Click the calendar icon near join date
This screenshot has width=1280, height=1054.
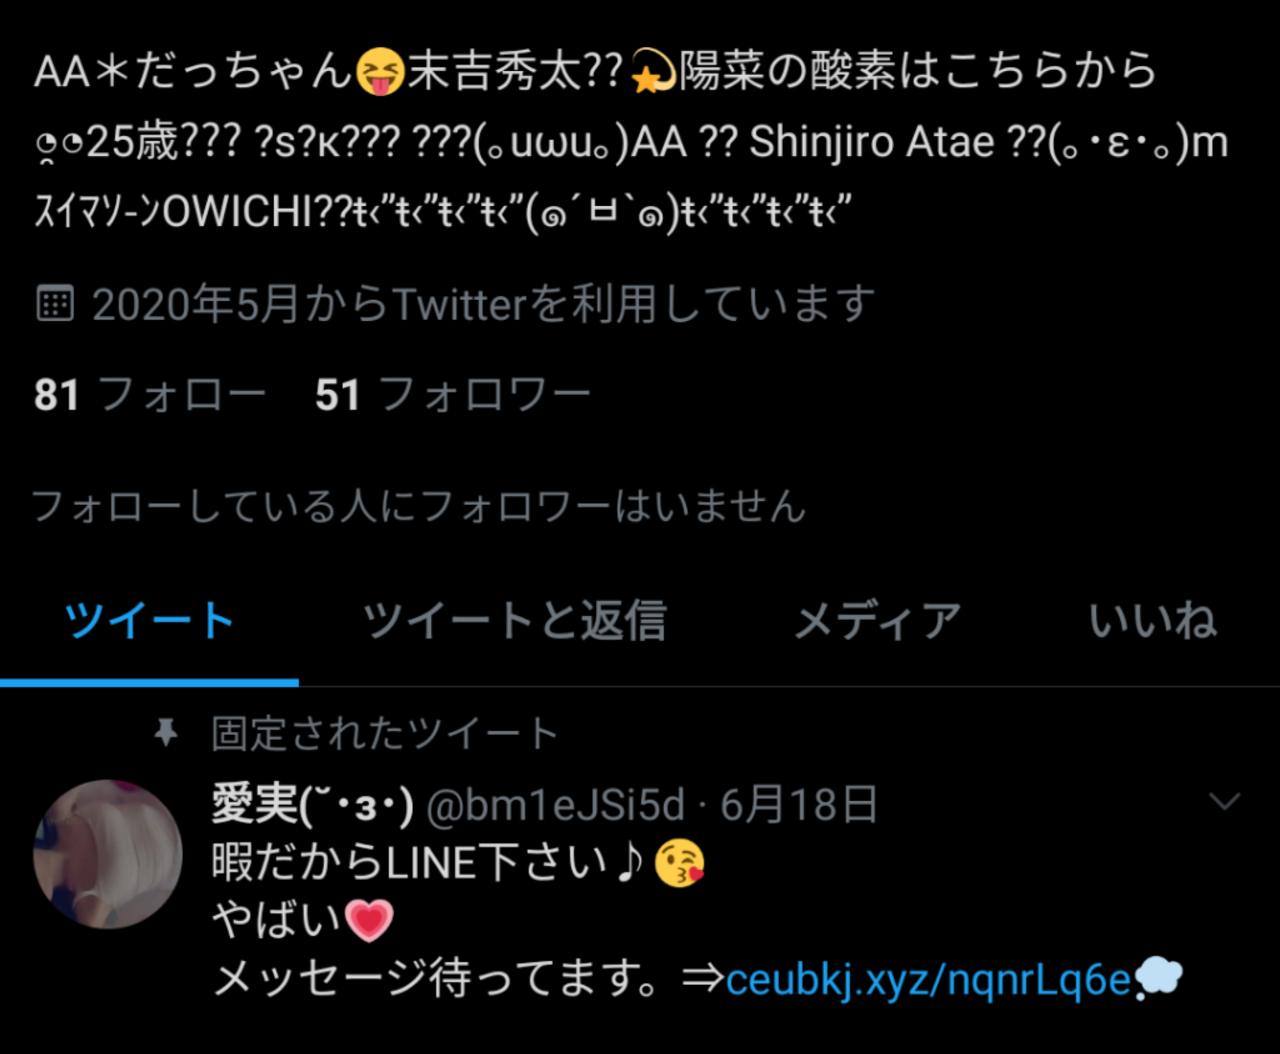coord(55,303)
